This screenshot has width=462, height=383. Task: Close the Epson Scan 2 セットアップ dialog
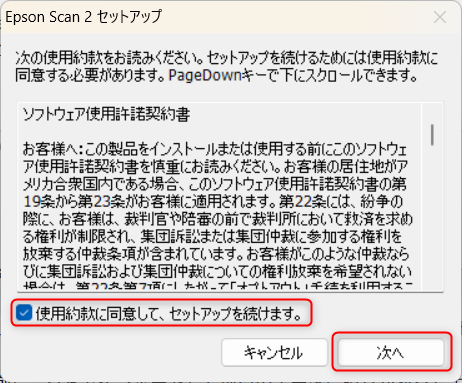(440, 17)
